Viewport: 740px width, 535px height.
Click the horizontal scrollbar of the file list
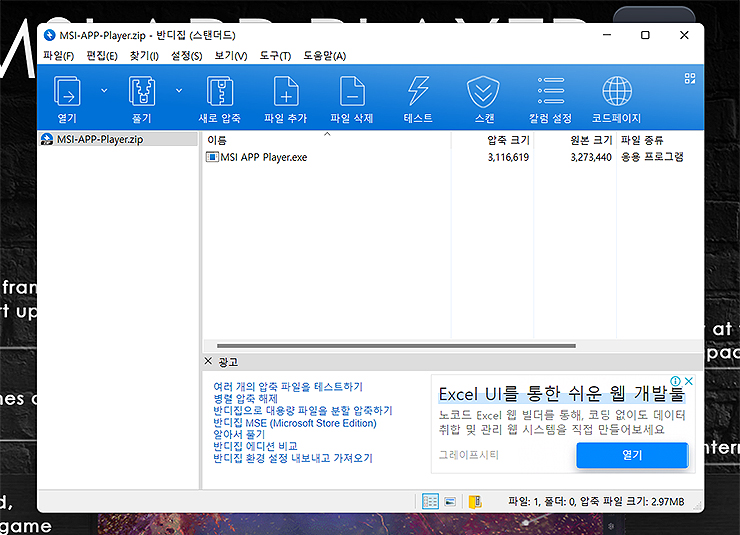point(396,346)
